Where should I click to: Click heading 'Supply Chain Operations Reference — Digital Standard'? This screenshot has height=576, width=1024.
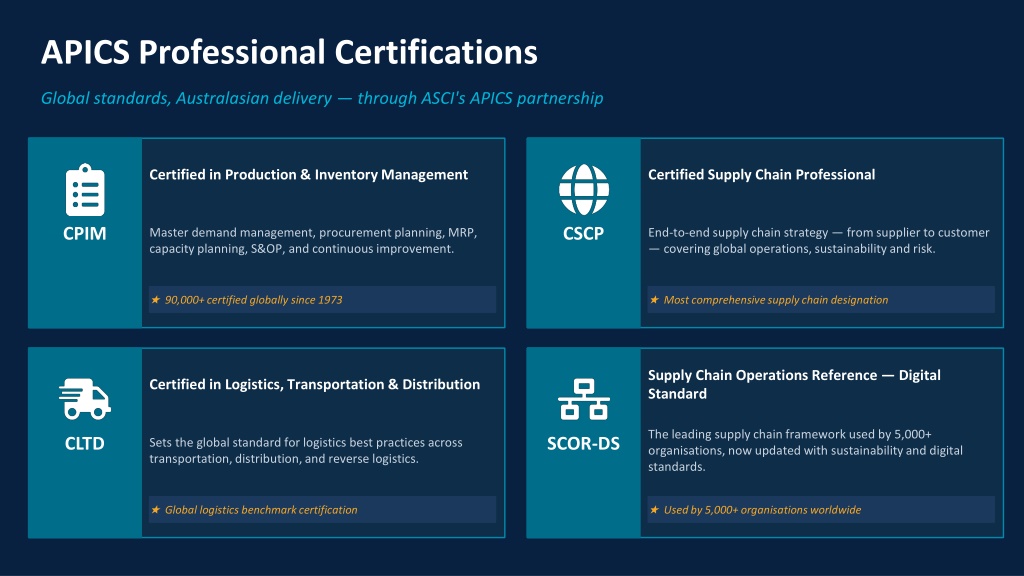click(x=794, y=384)
